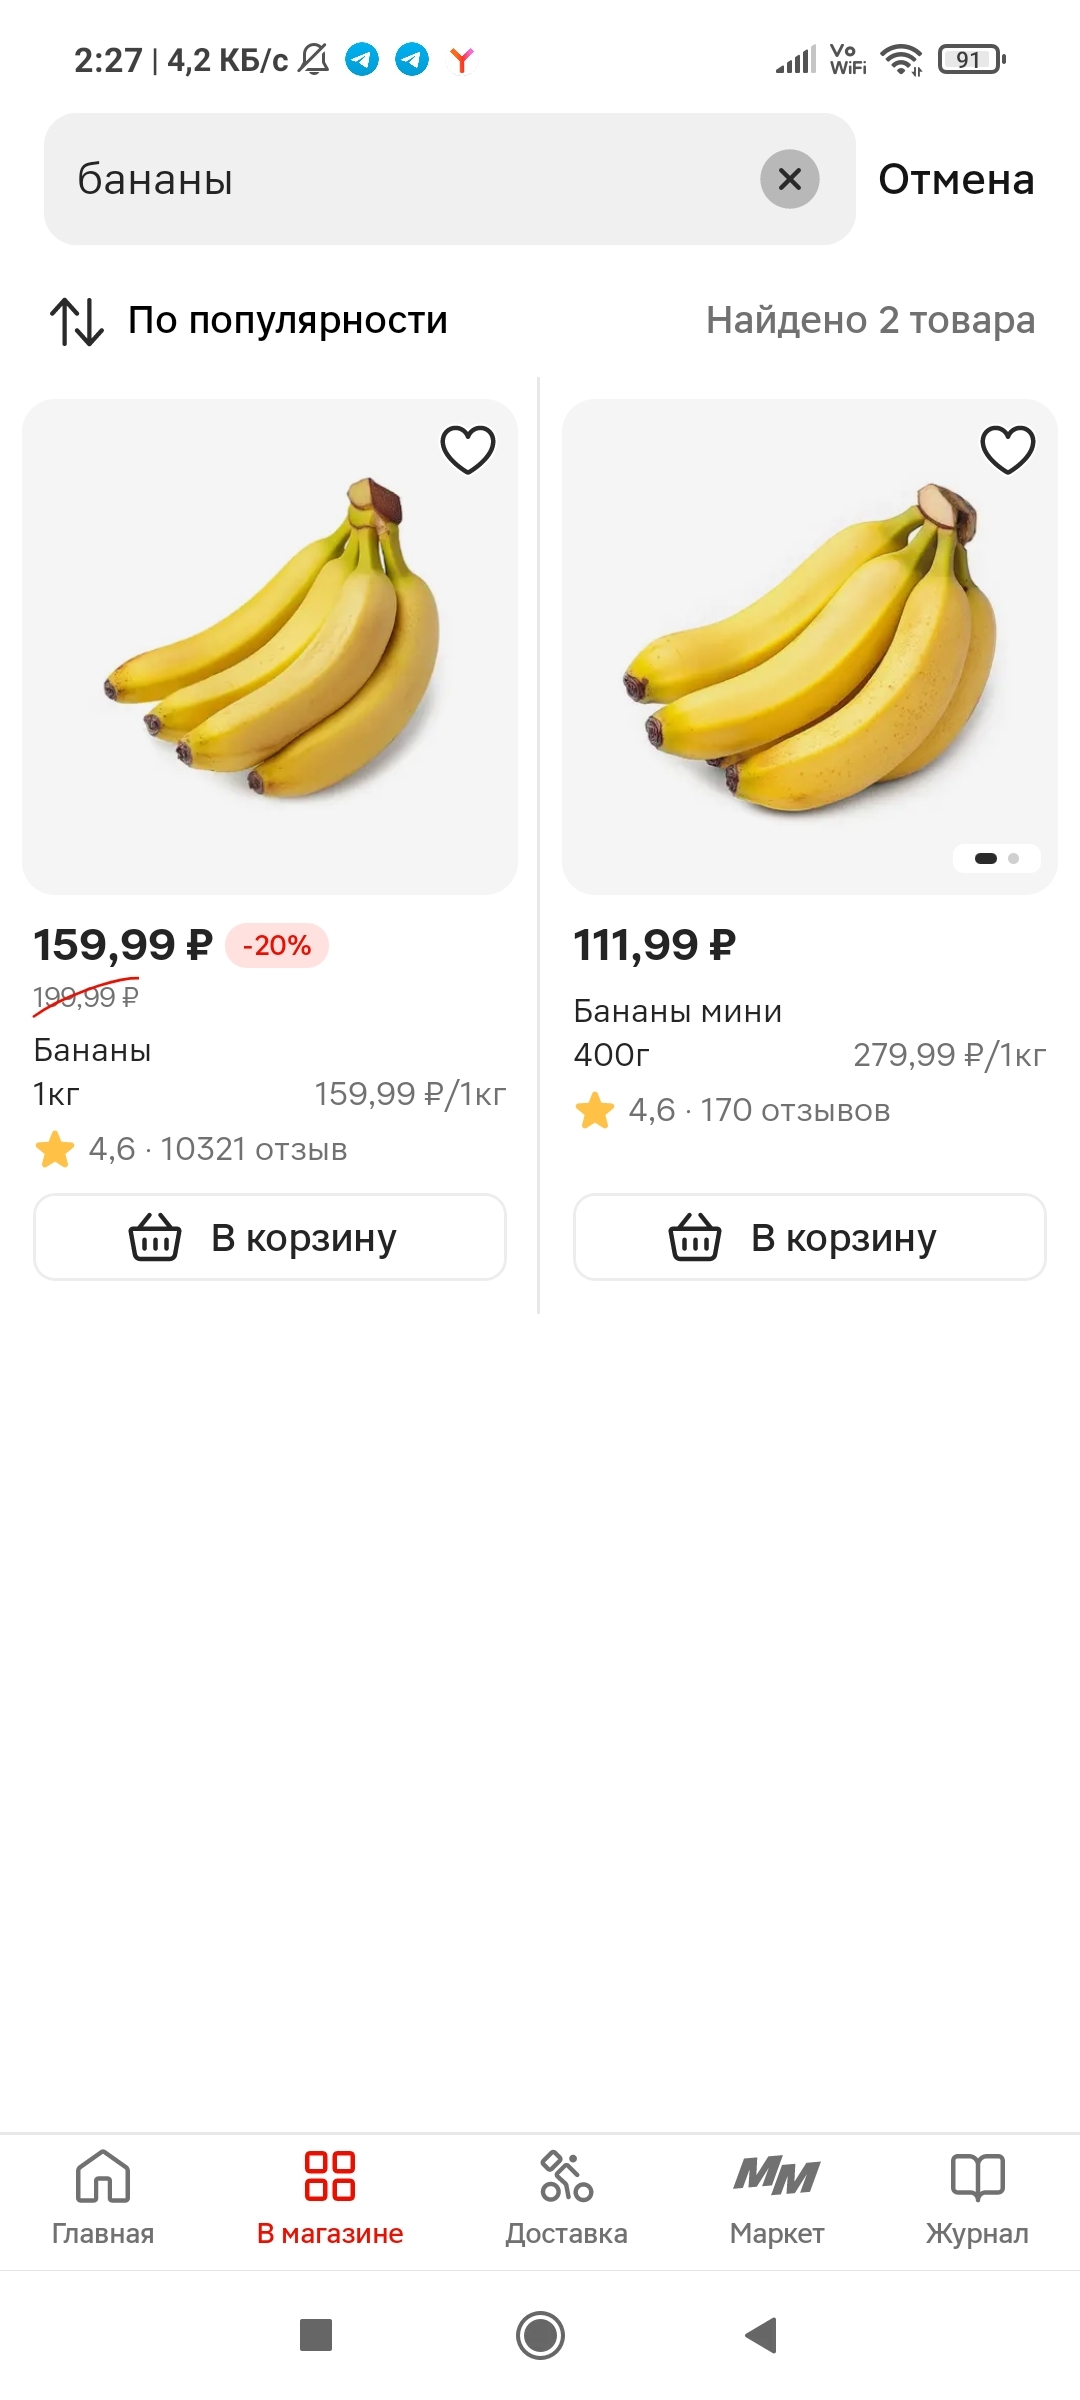Open recent apps with square button
This screenshot has width=1080, height=2400.
(x=316, y=2336)
